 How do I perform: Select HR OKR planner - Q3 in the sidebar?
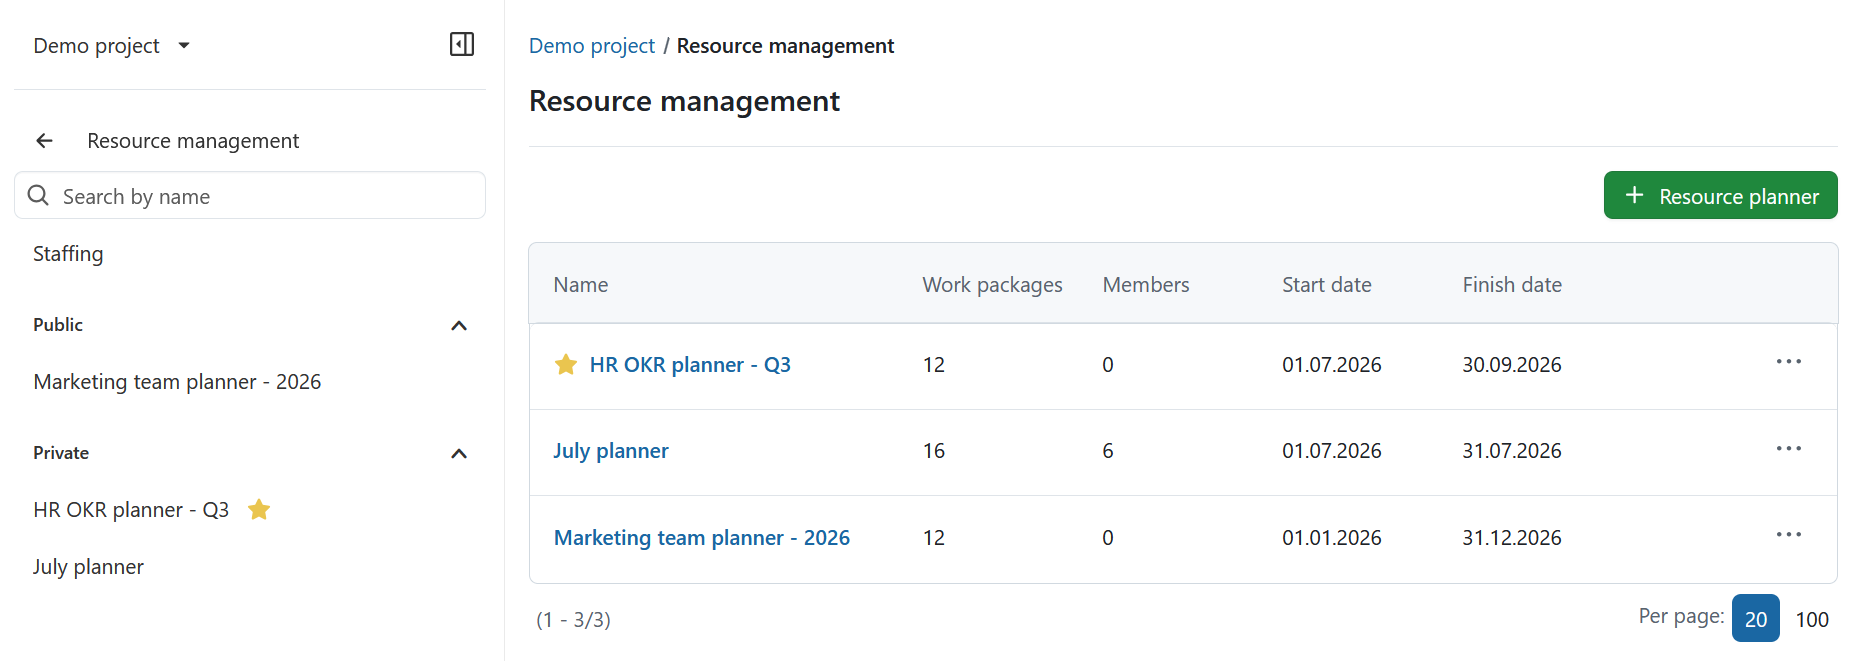click(131, 510)
